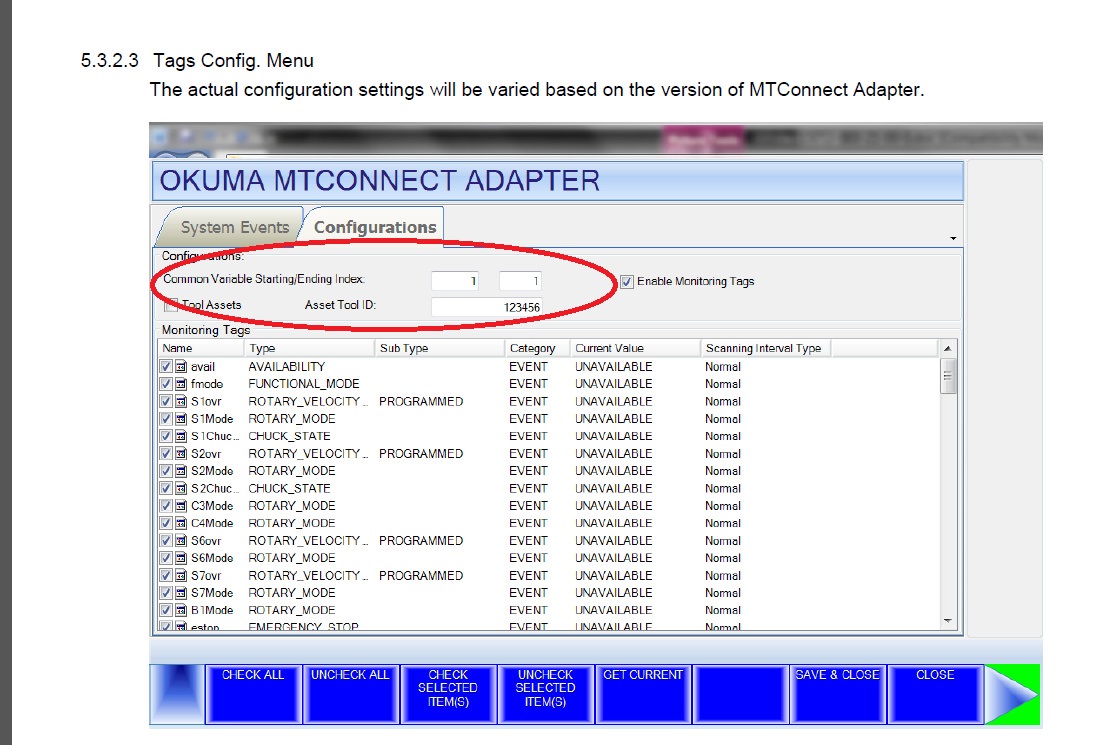Select Normal interval in S6ovr row

click(x=722, y=541)
